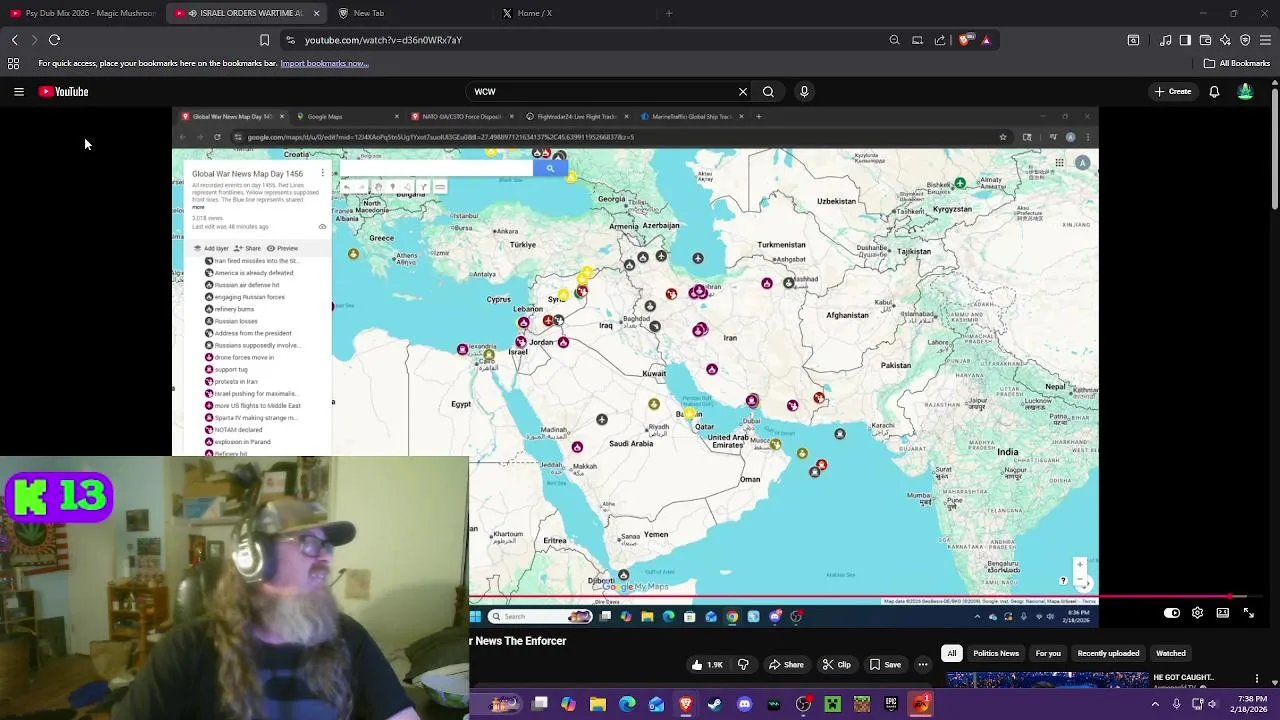Mute the ISRAEL ORDERS WARTIME tab audio icon
The image size is (1280, 720).
coord(192,13)
